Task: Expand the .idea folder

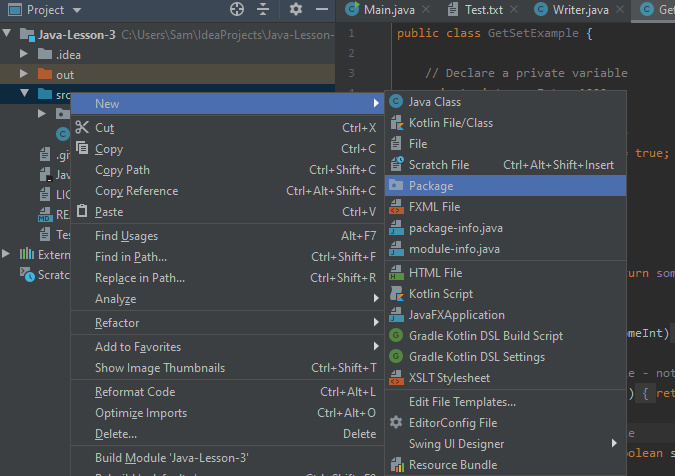Action: [26, 54]
